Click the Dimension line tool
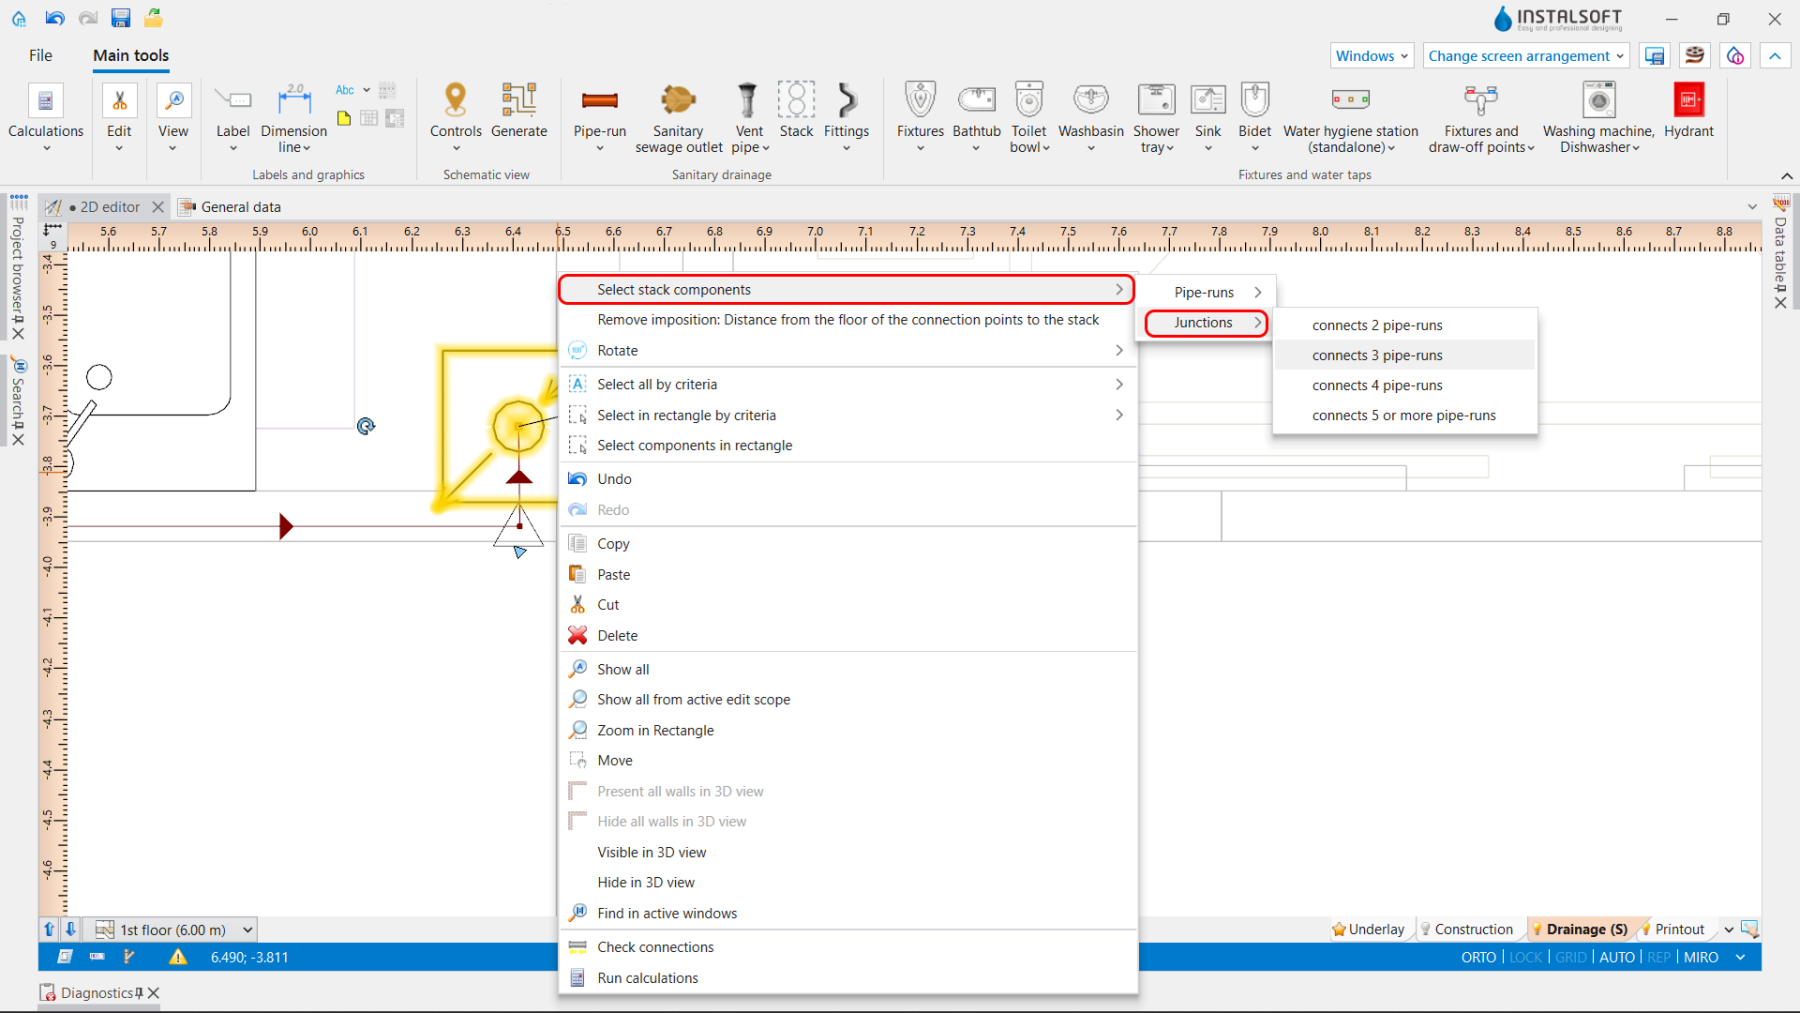 coord(294,101)
